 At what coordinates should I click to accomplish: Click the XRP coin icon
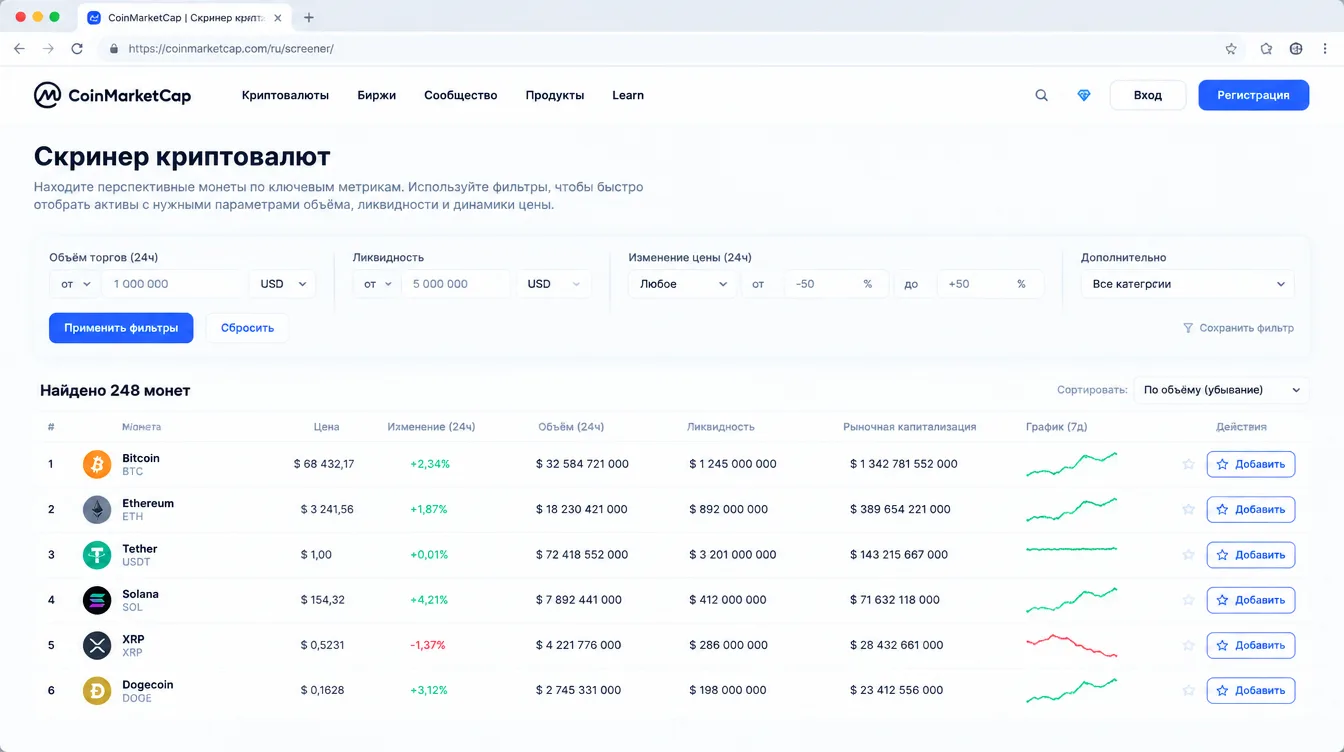[x=97, y=645]
